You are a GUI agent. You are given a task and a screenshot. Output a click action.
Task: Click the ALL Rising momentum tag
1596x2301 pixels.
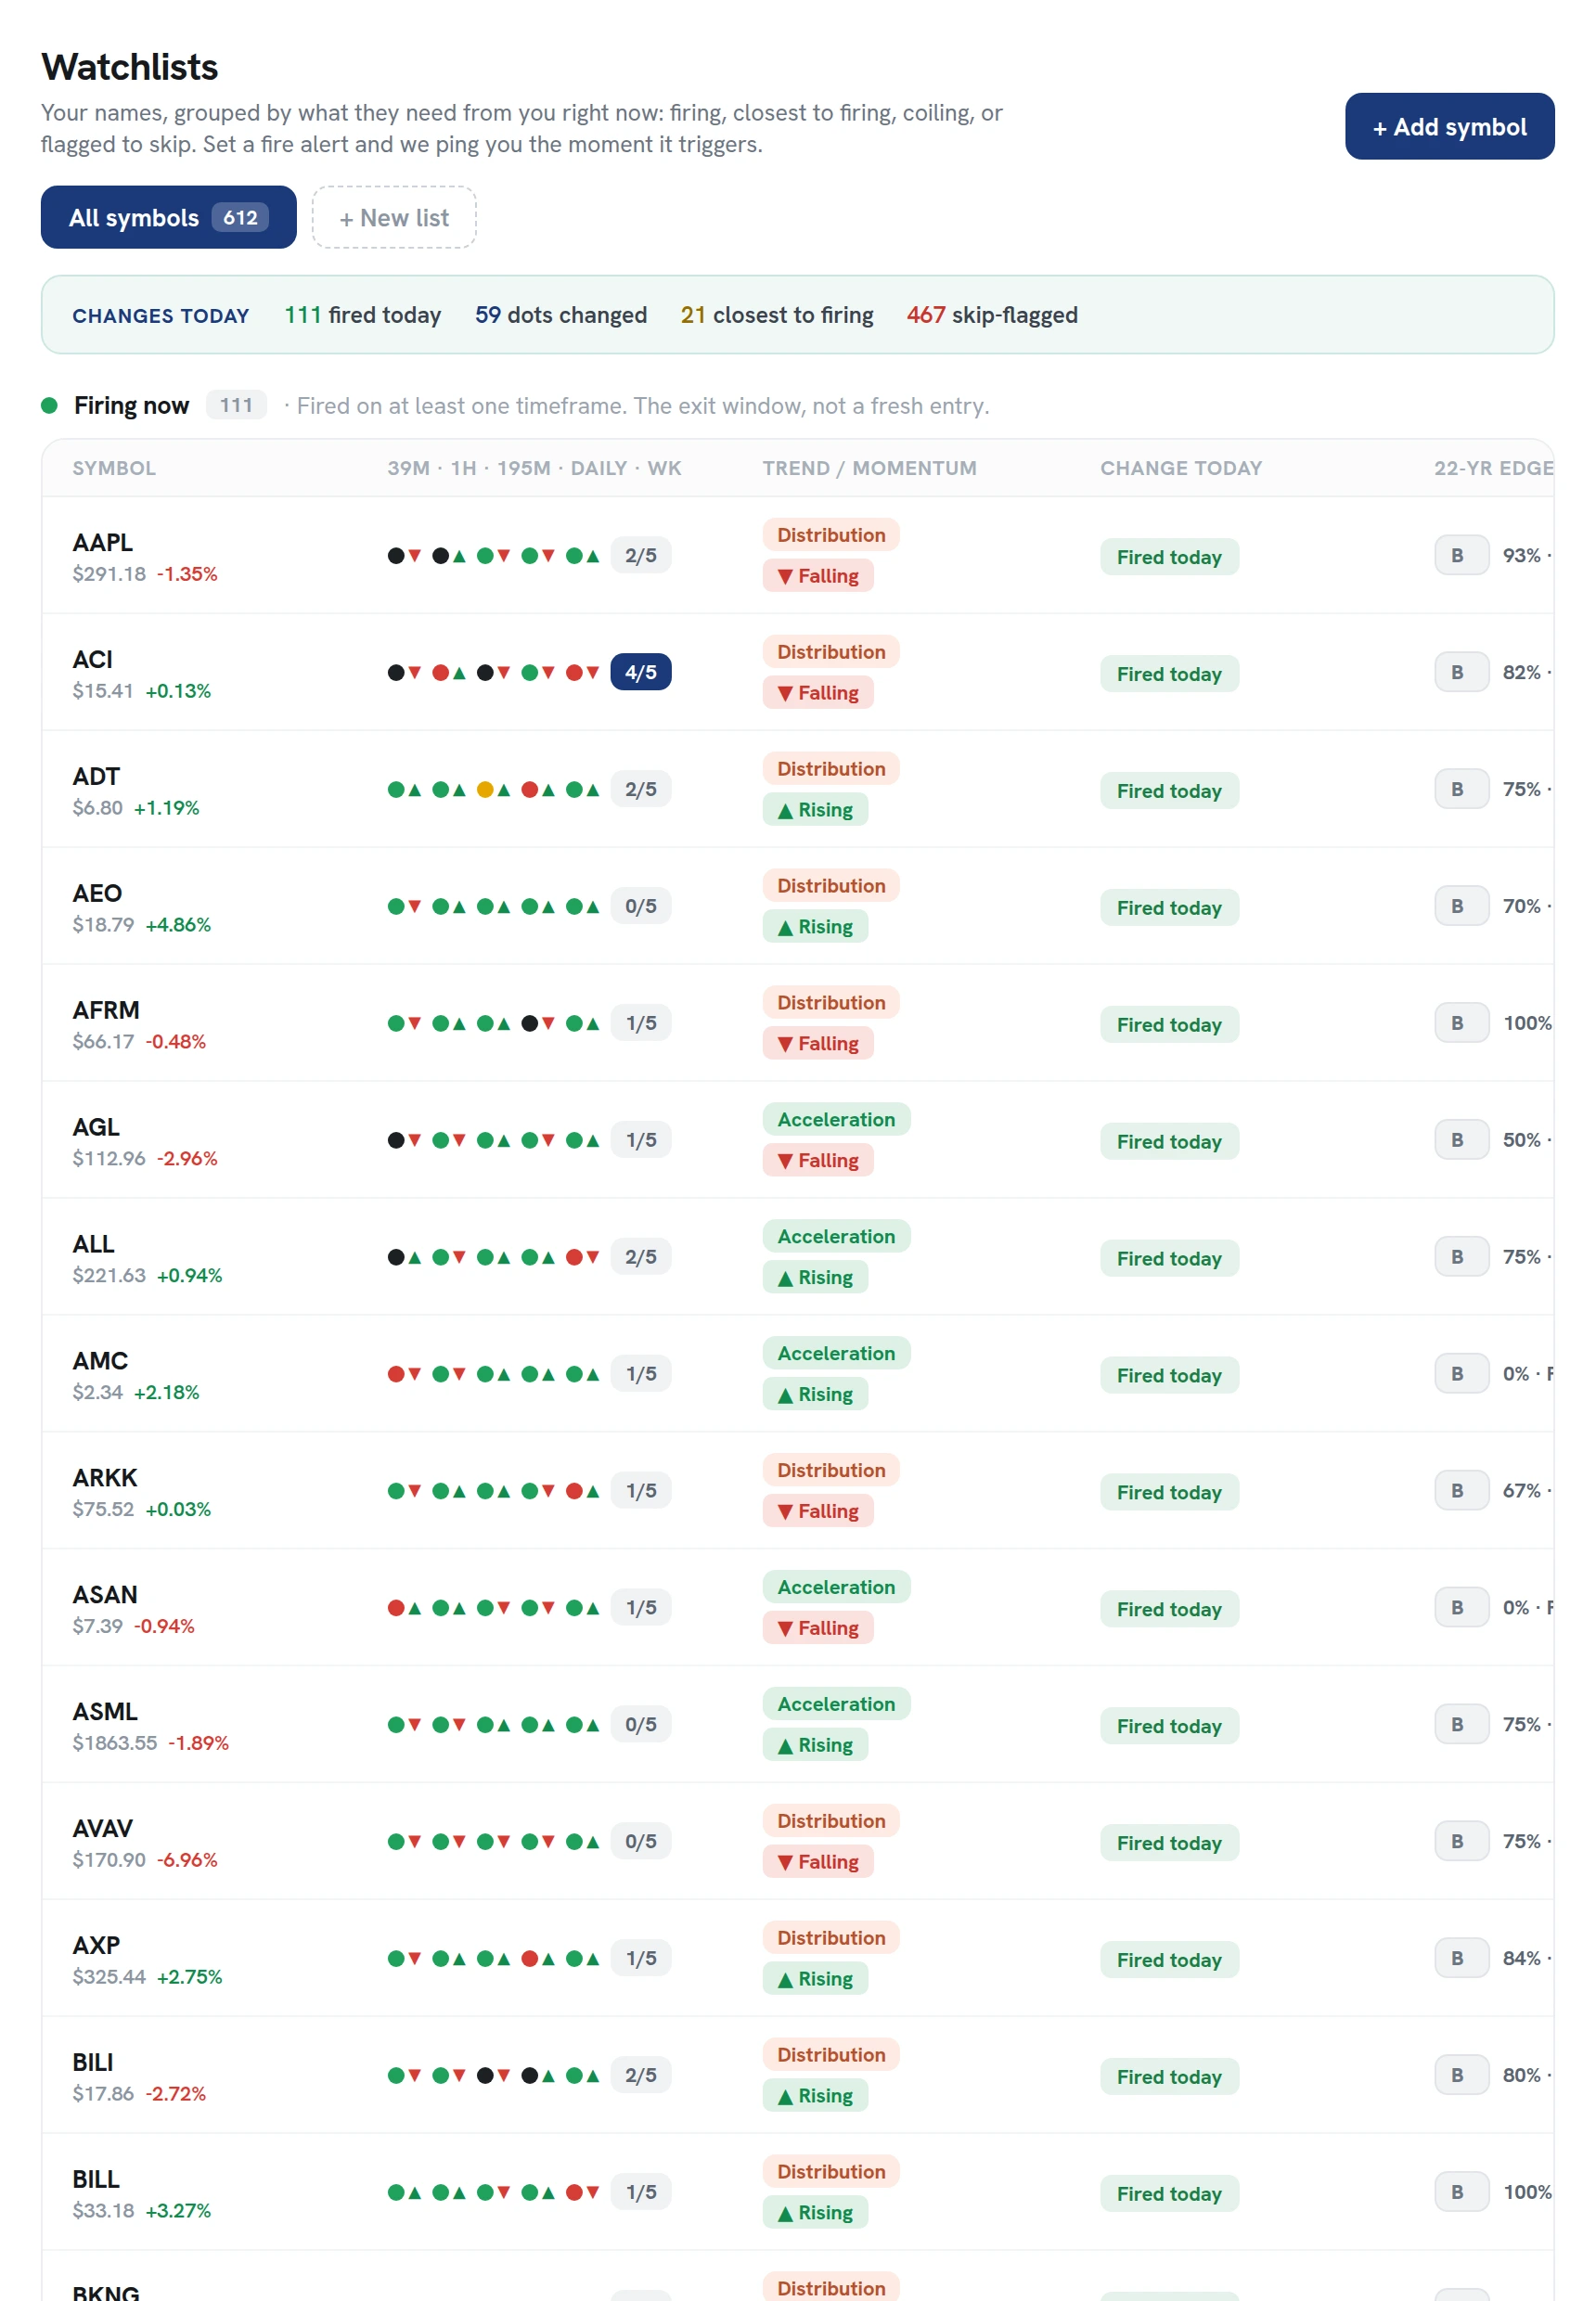815,1277
